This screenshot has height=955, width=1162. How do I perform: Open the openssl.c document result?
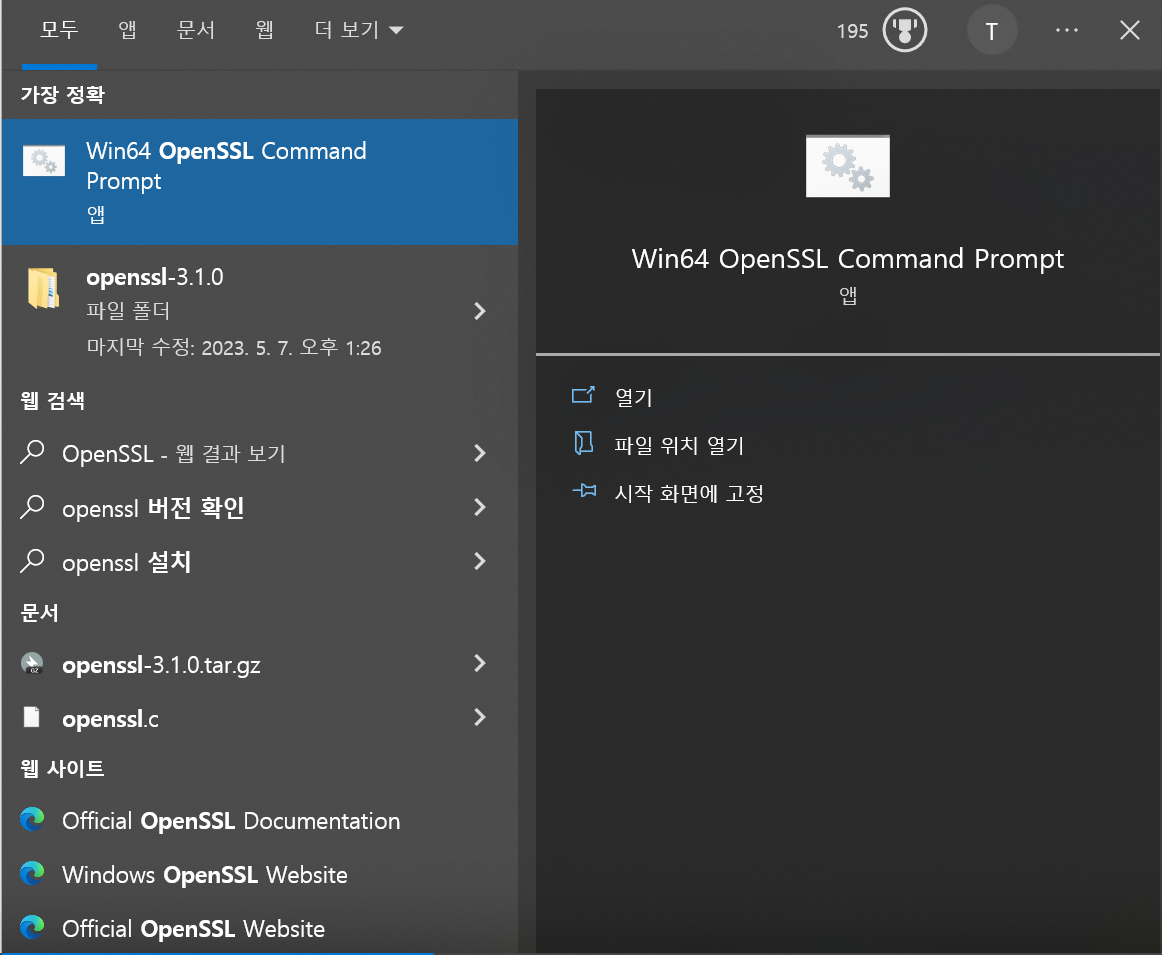[259, 718]
